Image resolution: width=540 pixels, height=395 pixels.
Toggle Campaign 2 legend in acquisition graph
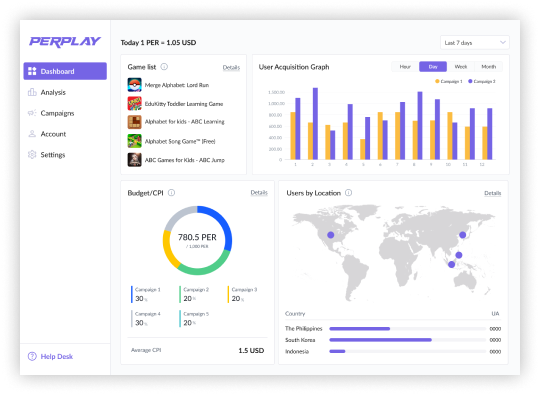click(481, 81)
